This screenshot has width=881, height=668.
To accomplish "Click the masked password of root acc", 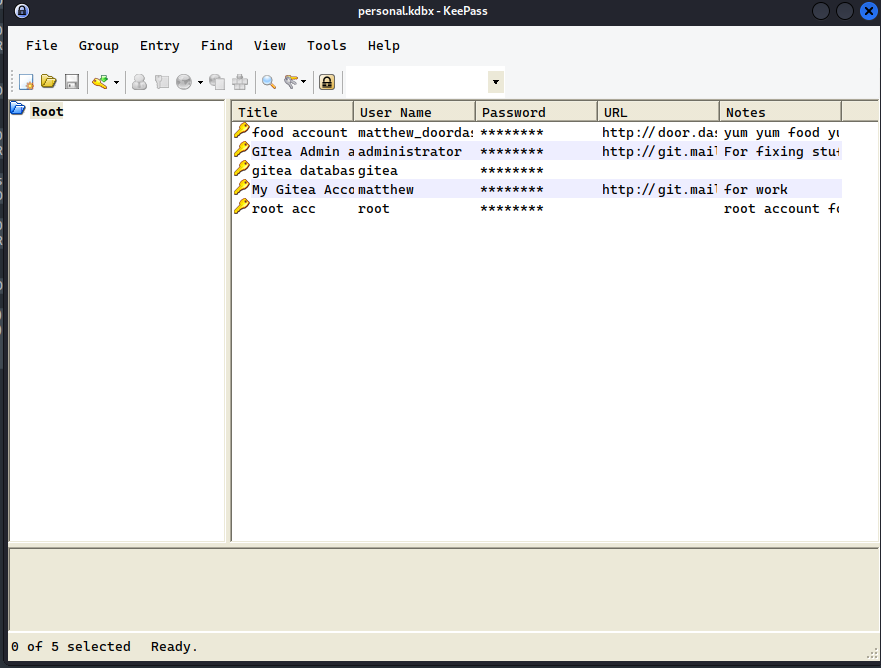I will pyautogui.click(x=512, y=209).
